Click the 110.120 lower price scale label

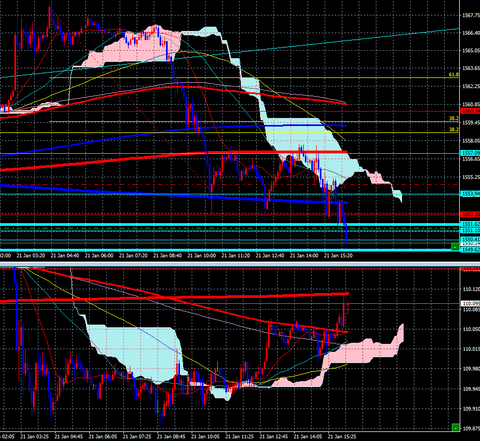pos(471,289)
